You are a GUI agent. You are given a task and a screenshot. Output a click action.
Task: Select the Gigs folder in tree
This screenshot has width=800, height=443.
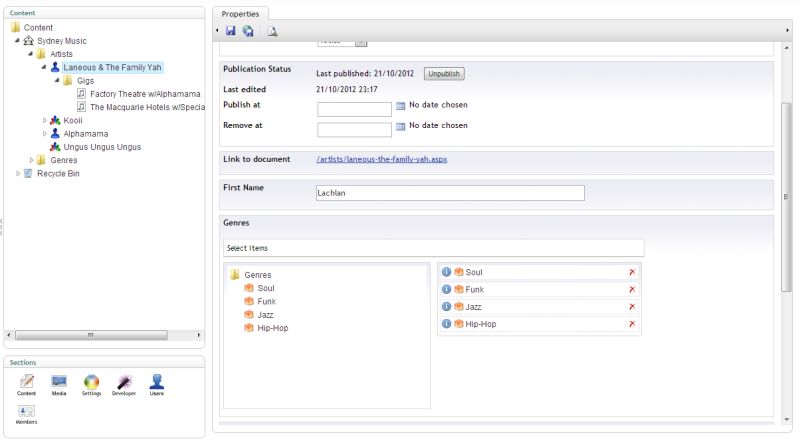pyautogui.click(x=85, y=81)
